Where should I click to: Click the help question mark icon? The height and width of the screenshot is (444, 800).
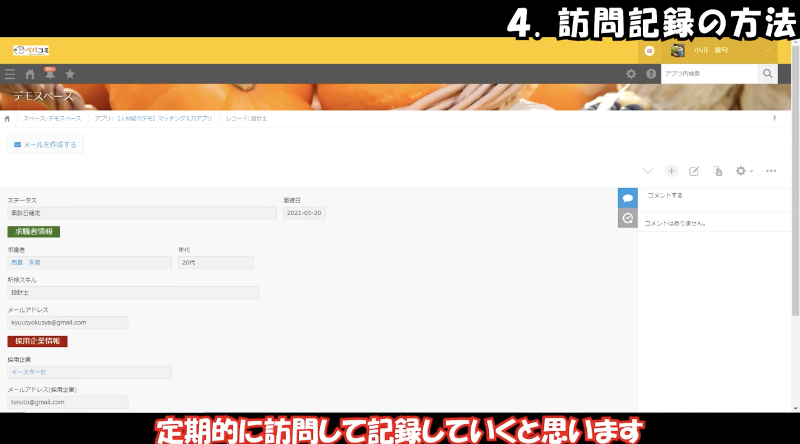(x=651, y=74)
